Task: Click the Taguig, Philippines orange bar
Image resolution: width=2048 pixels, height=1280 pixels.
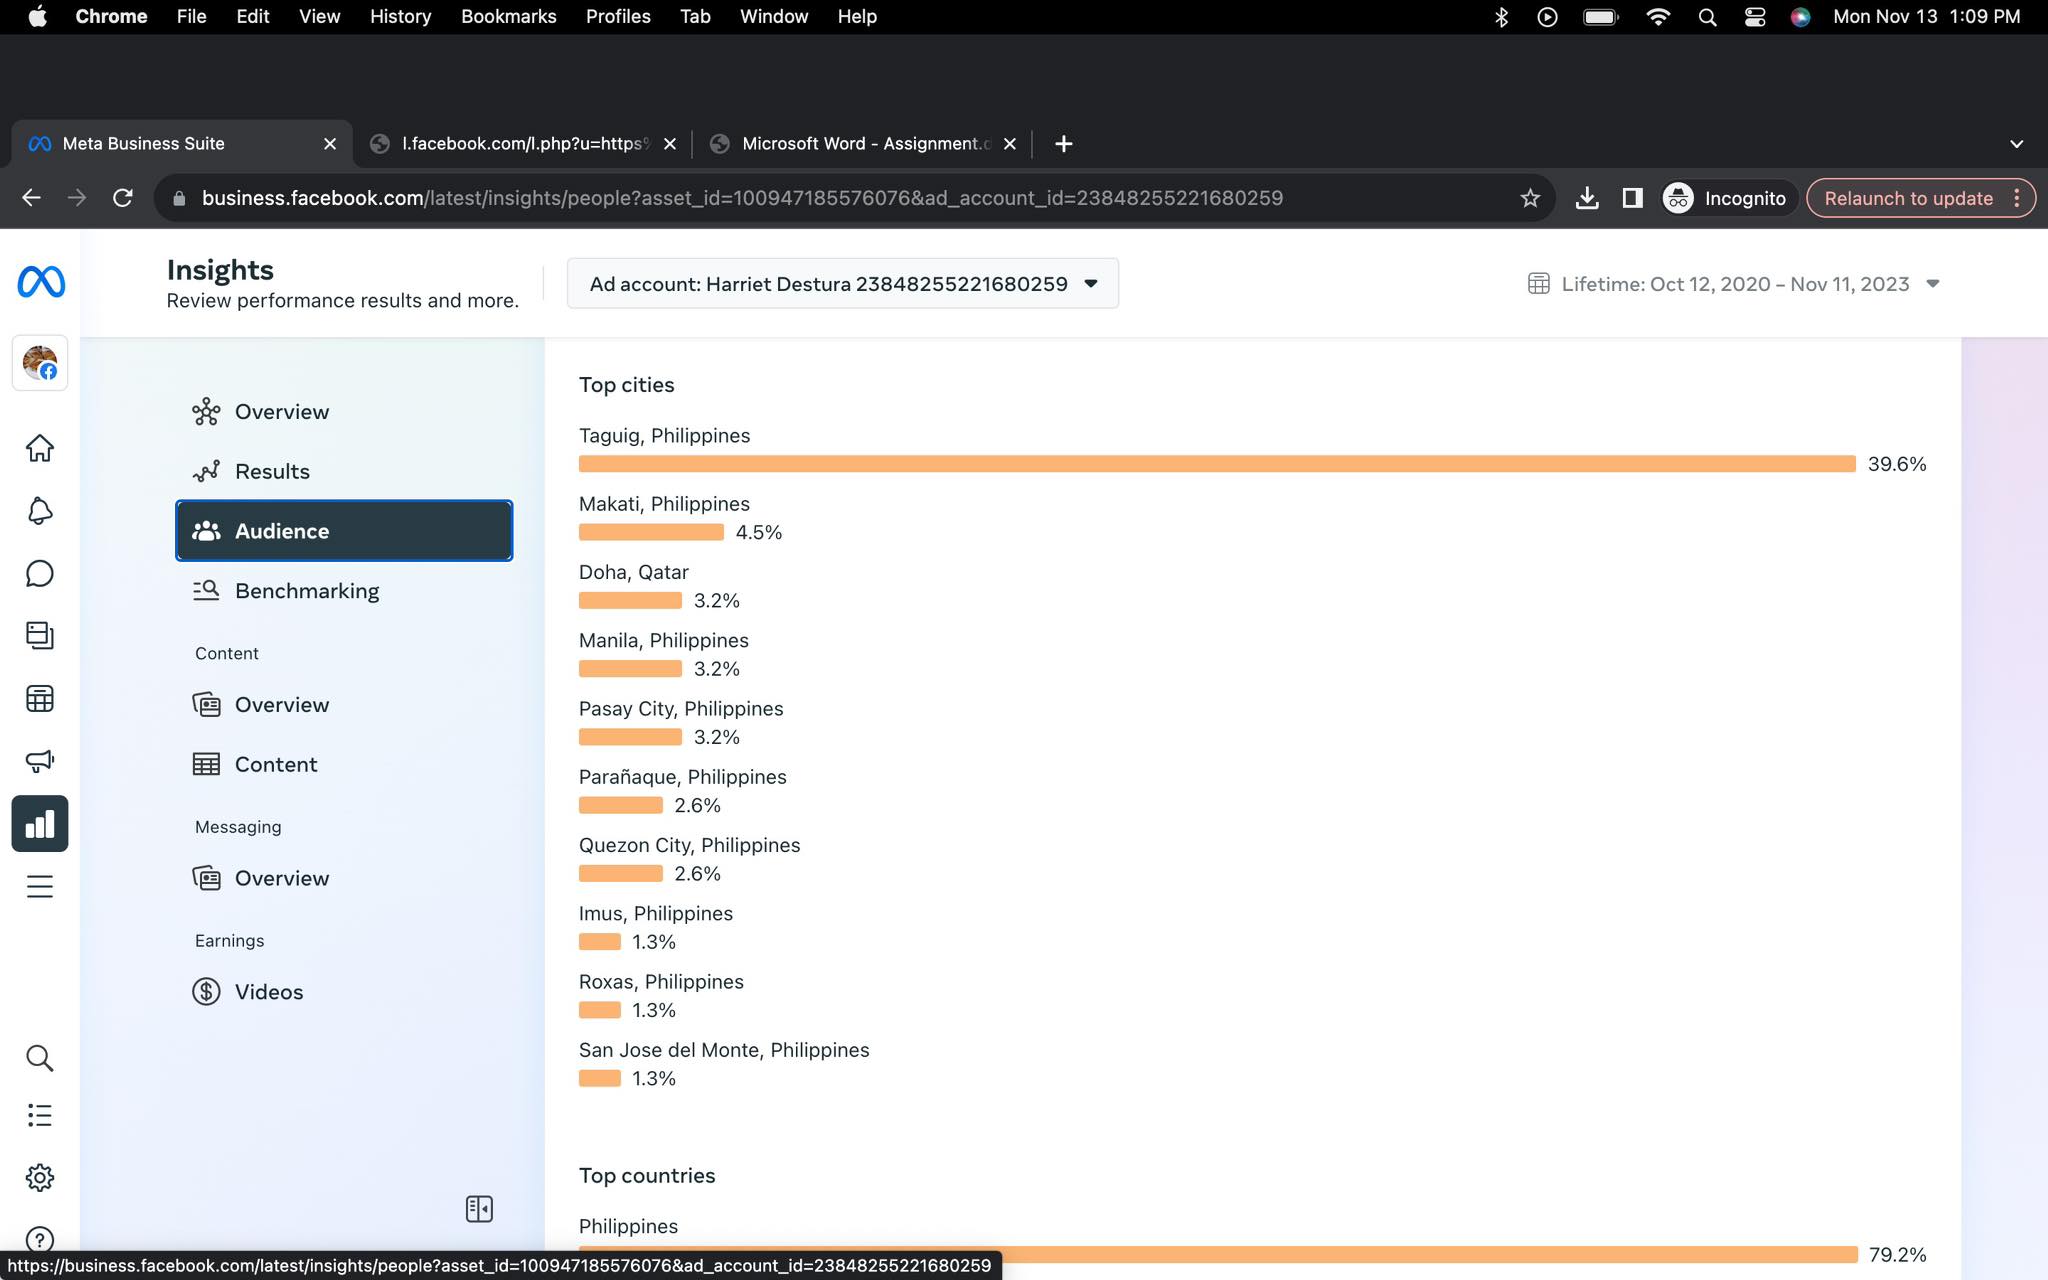Action: 1216,464
